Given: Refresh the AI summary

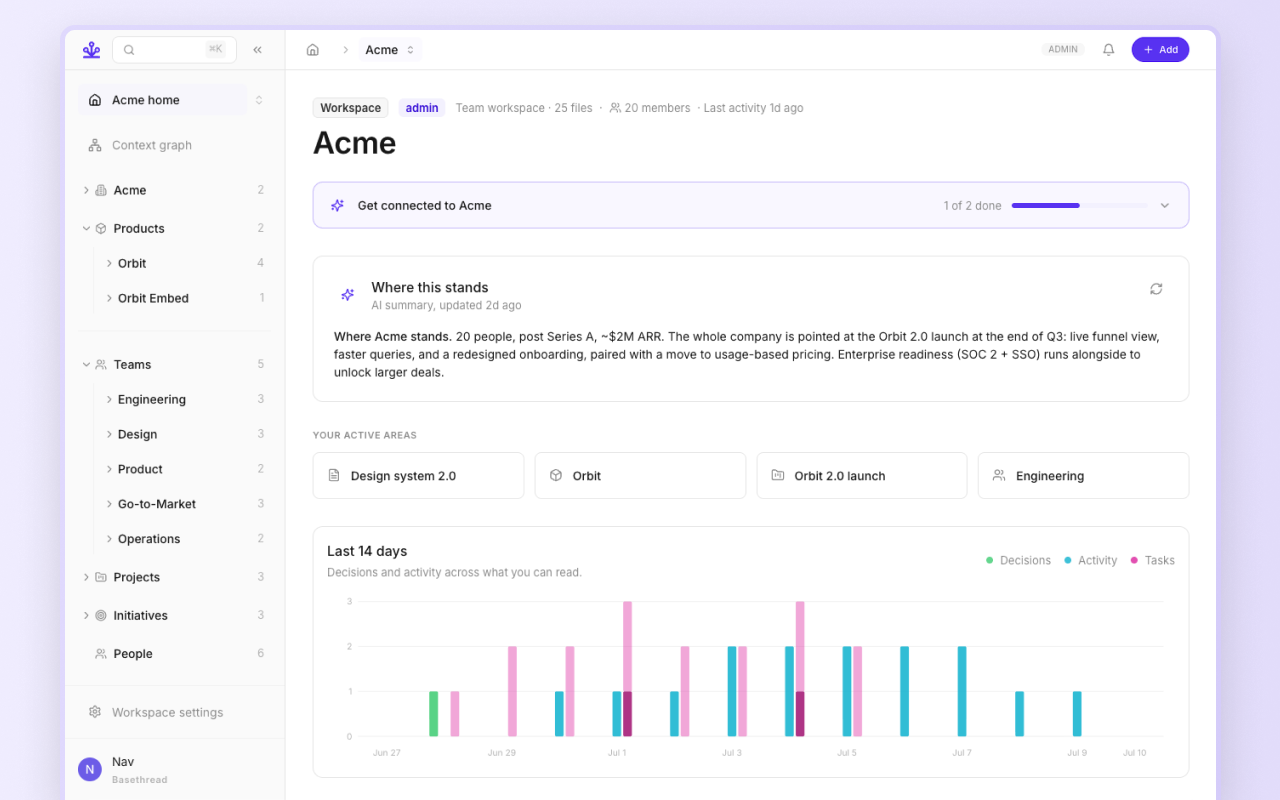Looking at the screenshot, I should point(1156,289).
